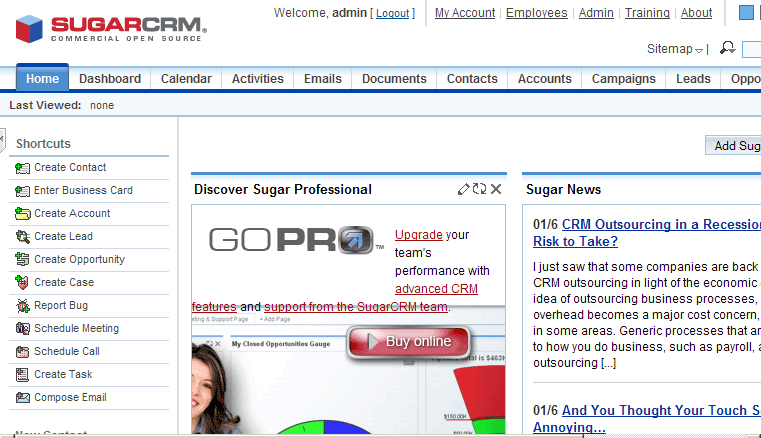Click the Schedule Meeting shortcut text
Image resolution: width=761 pixels, height=438 pixels.
[76, 328]
